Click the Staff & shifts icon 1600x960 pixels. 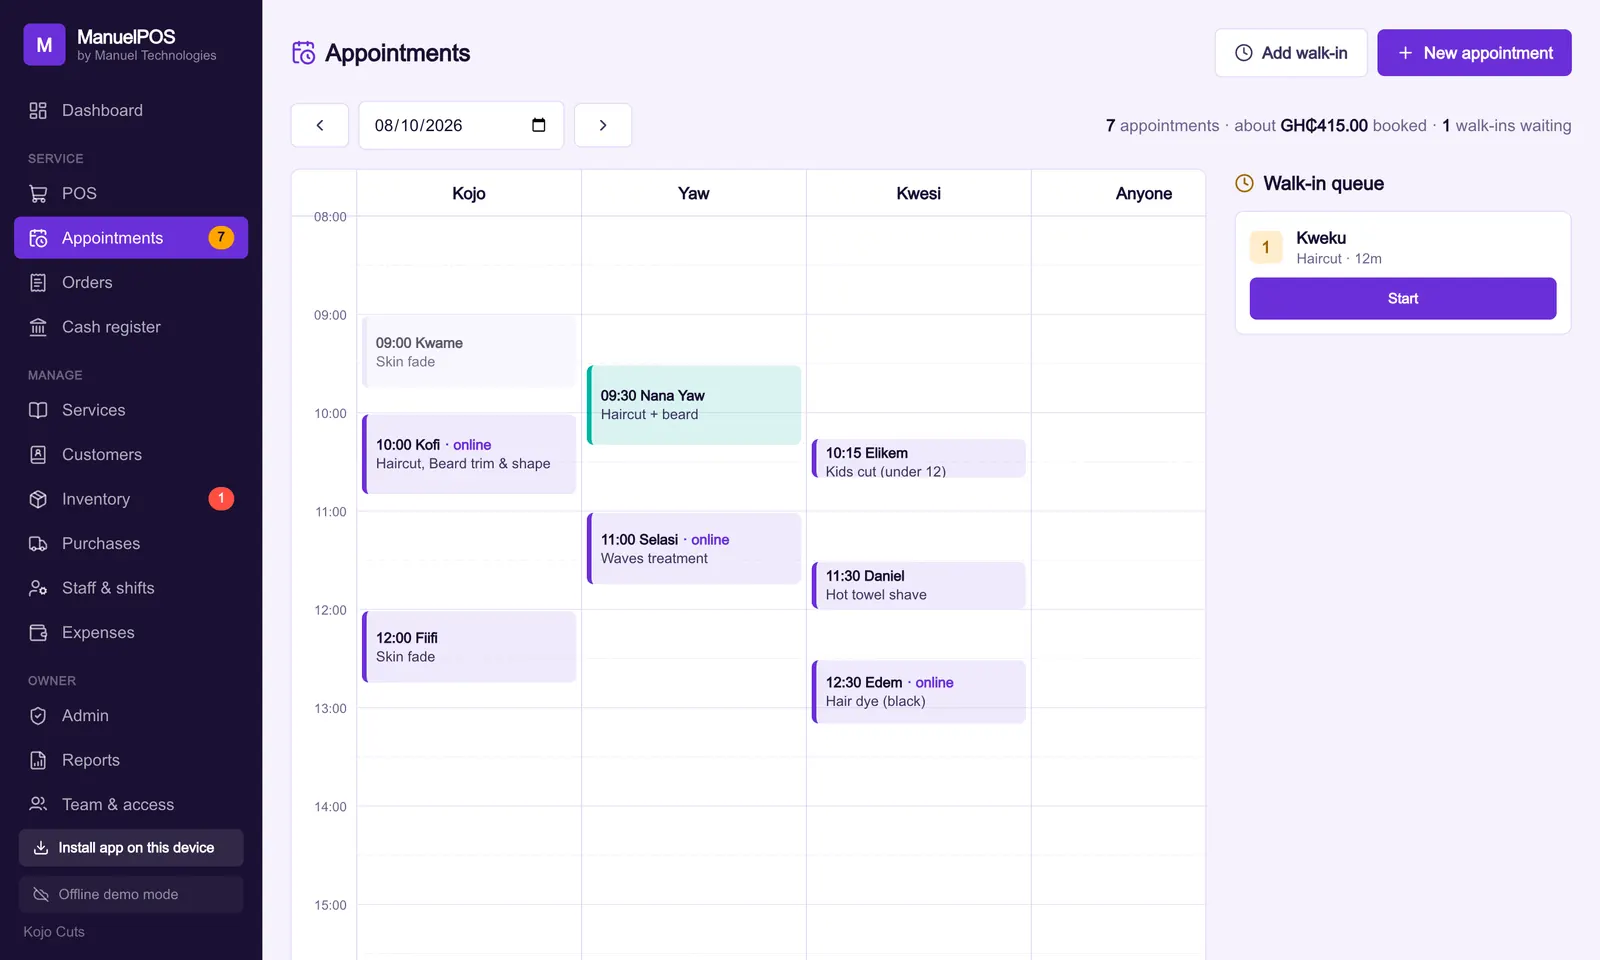[38, 588]
